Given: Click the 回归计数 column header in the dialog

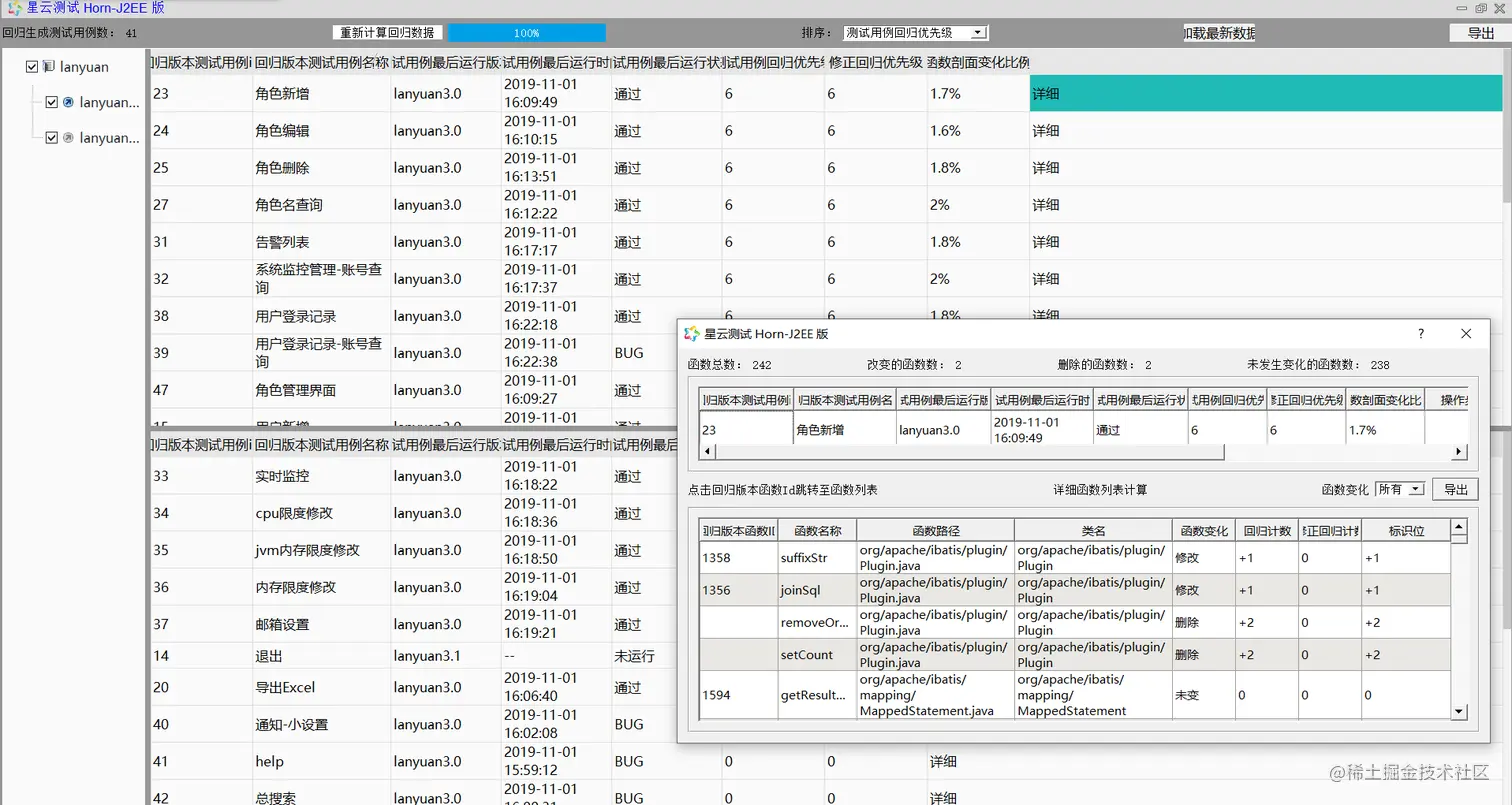Looking at the screenshot, I should pyautogui.click(x=1266, y=530).
